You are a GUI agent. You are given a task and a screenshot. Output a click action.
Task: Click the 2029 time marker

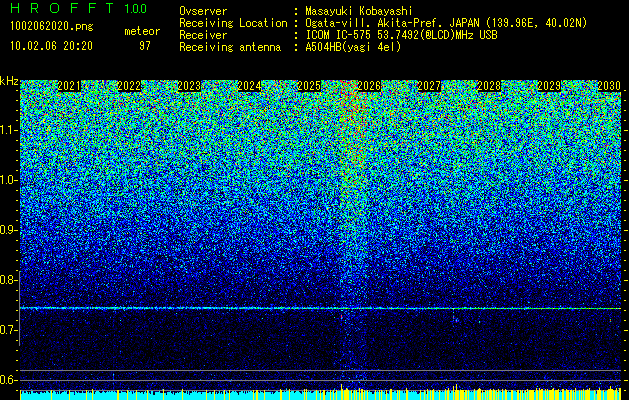[x=549, y=86]
